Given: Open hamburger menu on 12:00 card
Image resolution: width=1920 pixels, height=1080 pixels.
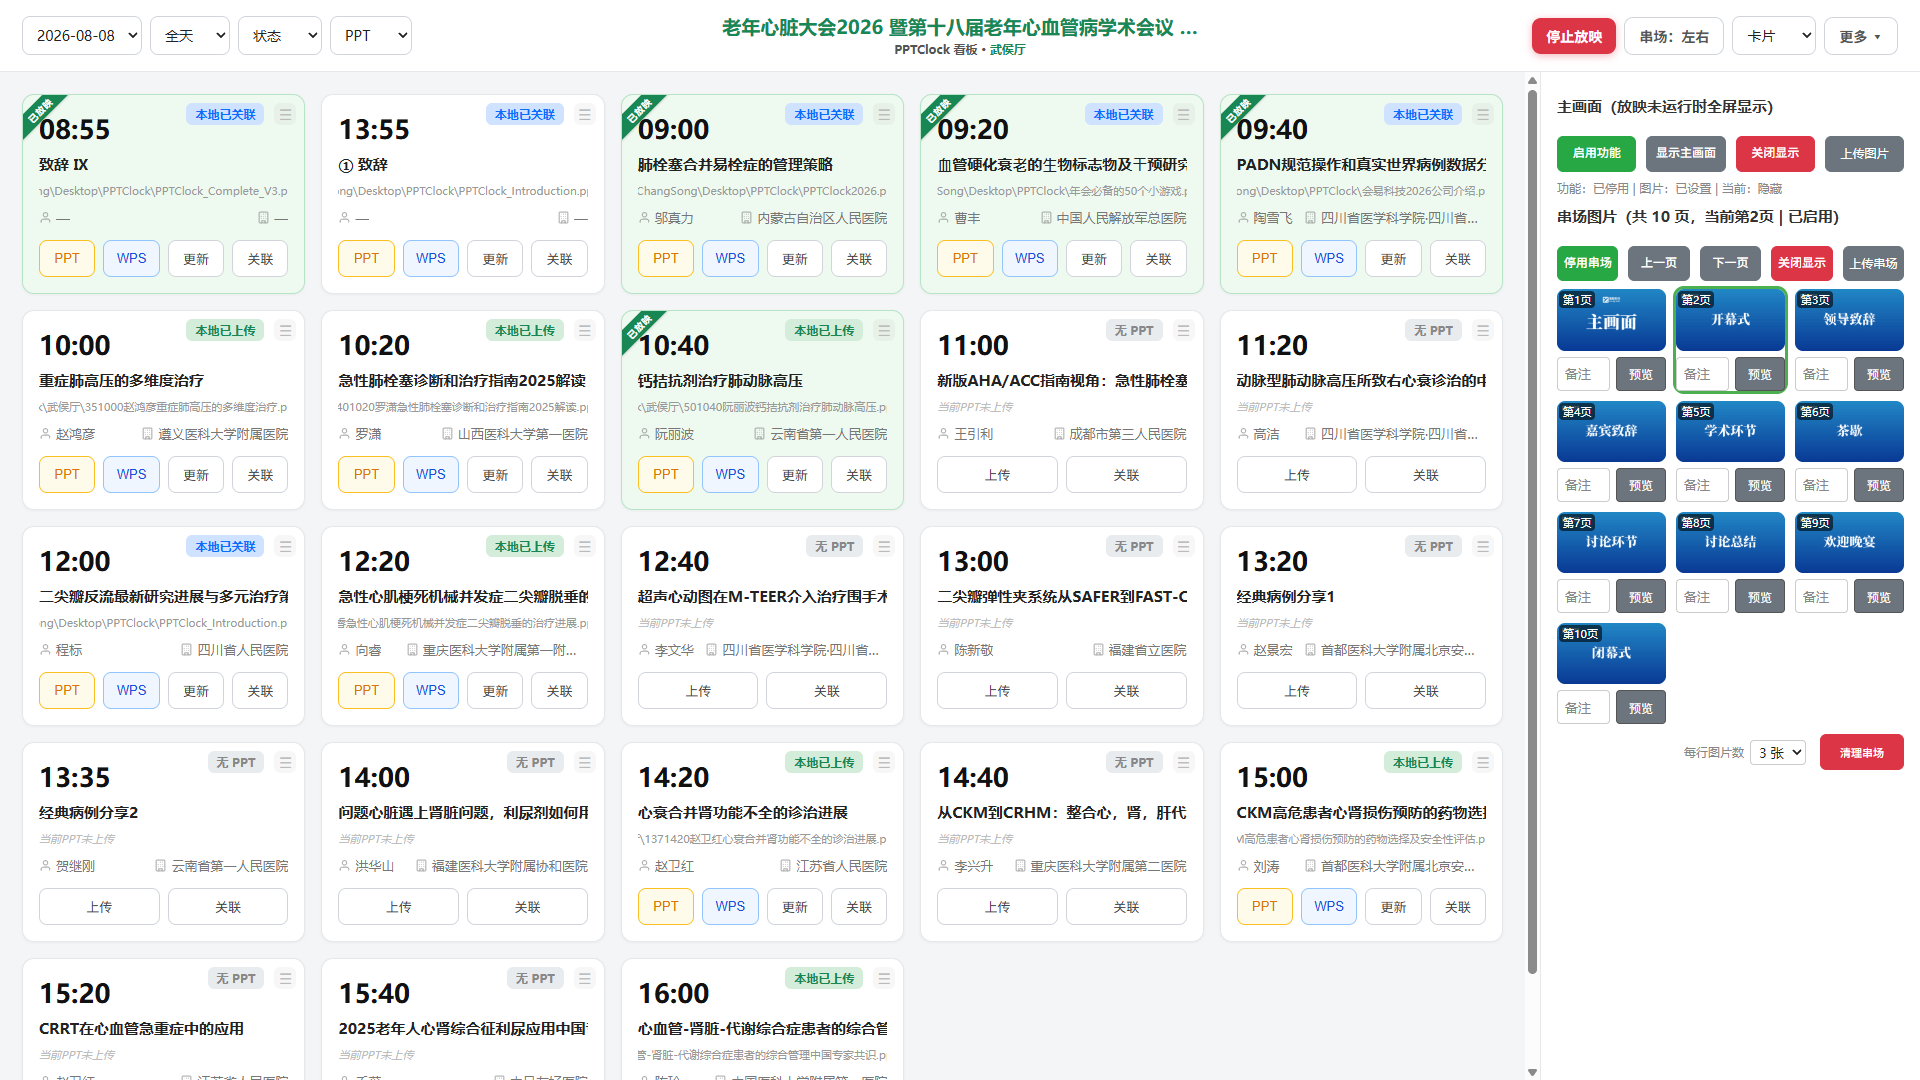Looking at the screenshot, I should point(285,547).
